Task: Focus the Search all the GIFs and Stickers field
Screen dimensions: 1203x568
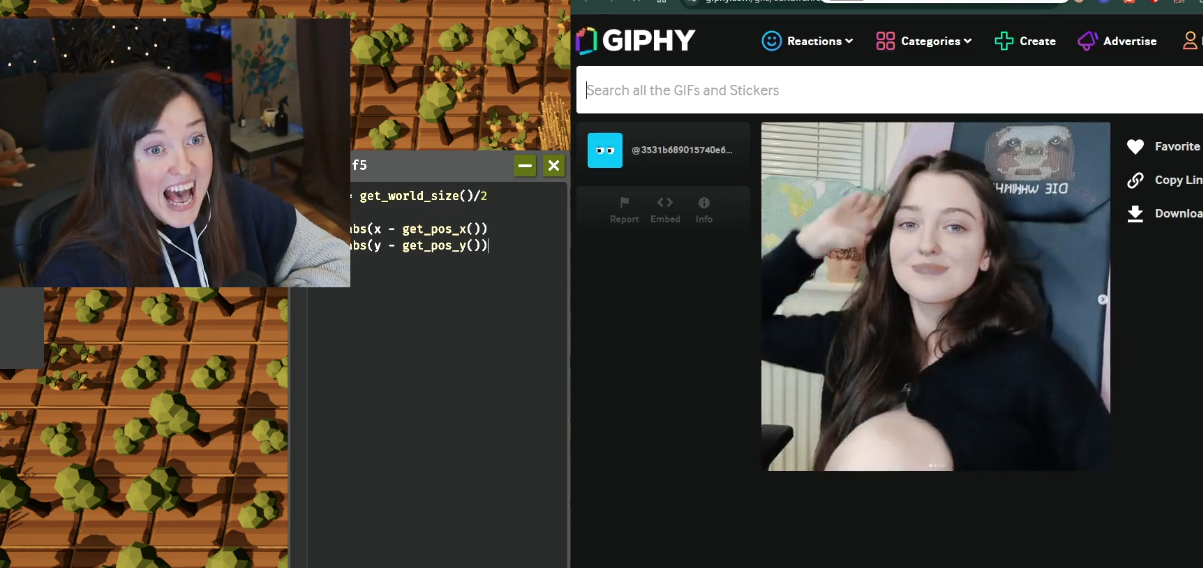Action: tap(889, 90)
